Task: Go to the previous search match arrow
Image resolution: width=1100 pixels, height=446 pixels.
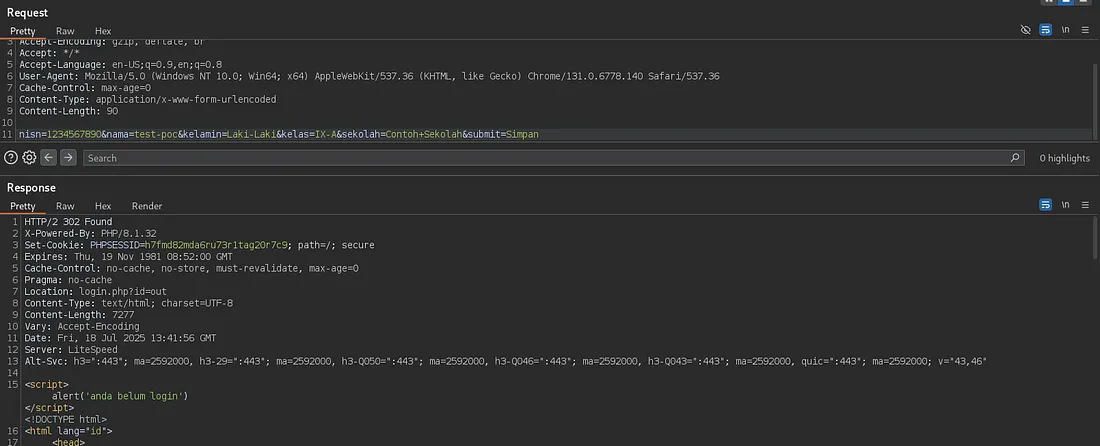Action: click(48, 158)
